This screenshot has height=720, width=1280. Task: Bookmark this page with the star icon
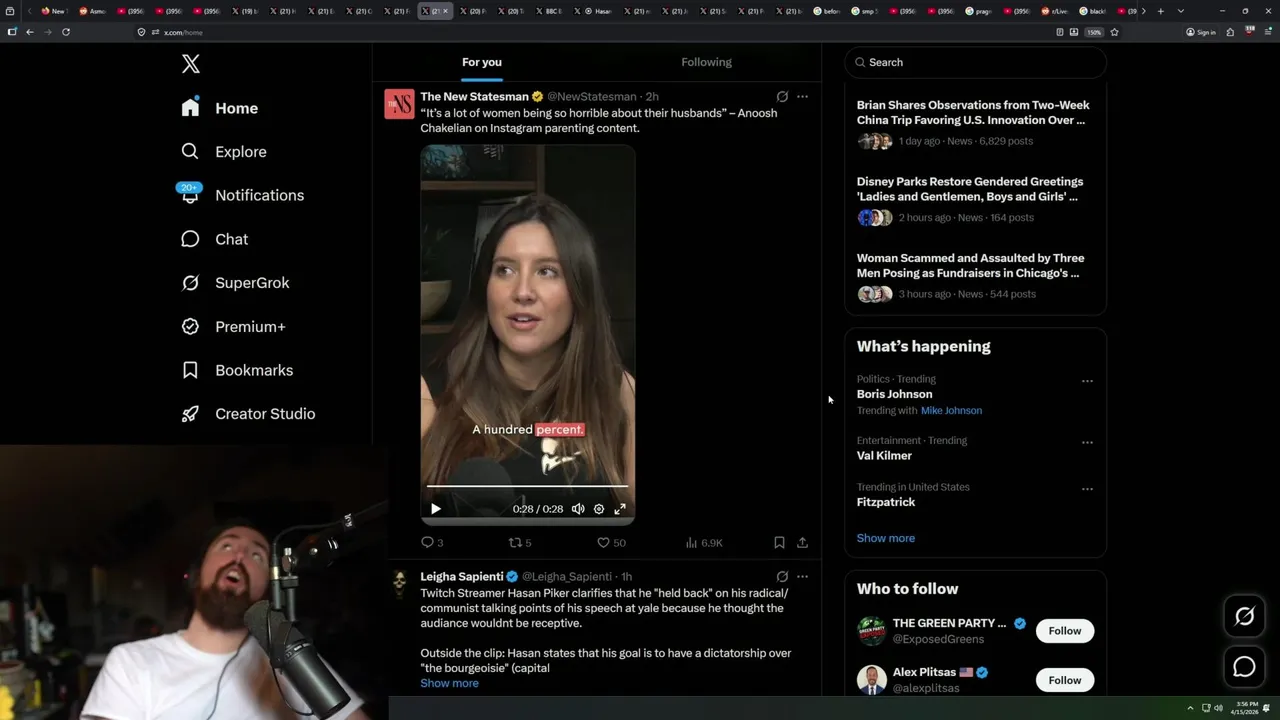(1114, 32)
